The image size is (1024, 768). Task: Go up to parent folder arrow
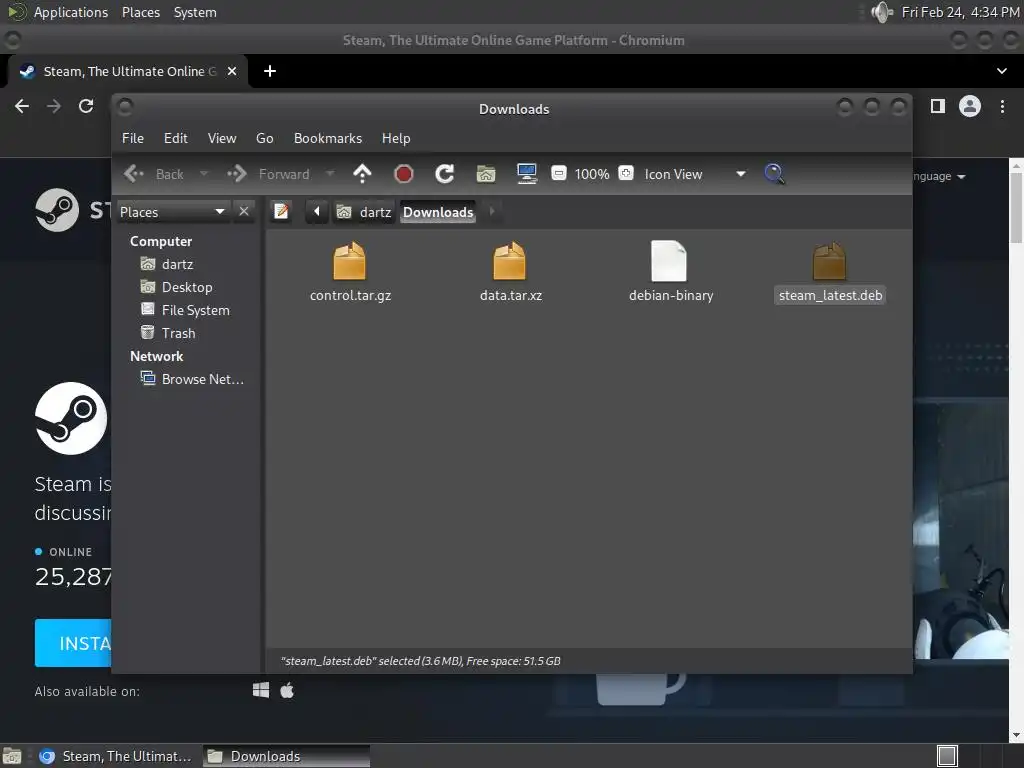pyautogui.click(x=362, y=174)
